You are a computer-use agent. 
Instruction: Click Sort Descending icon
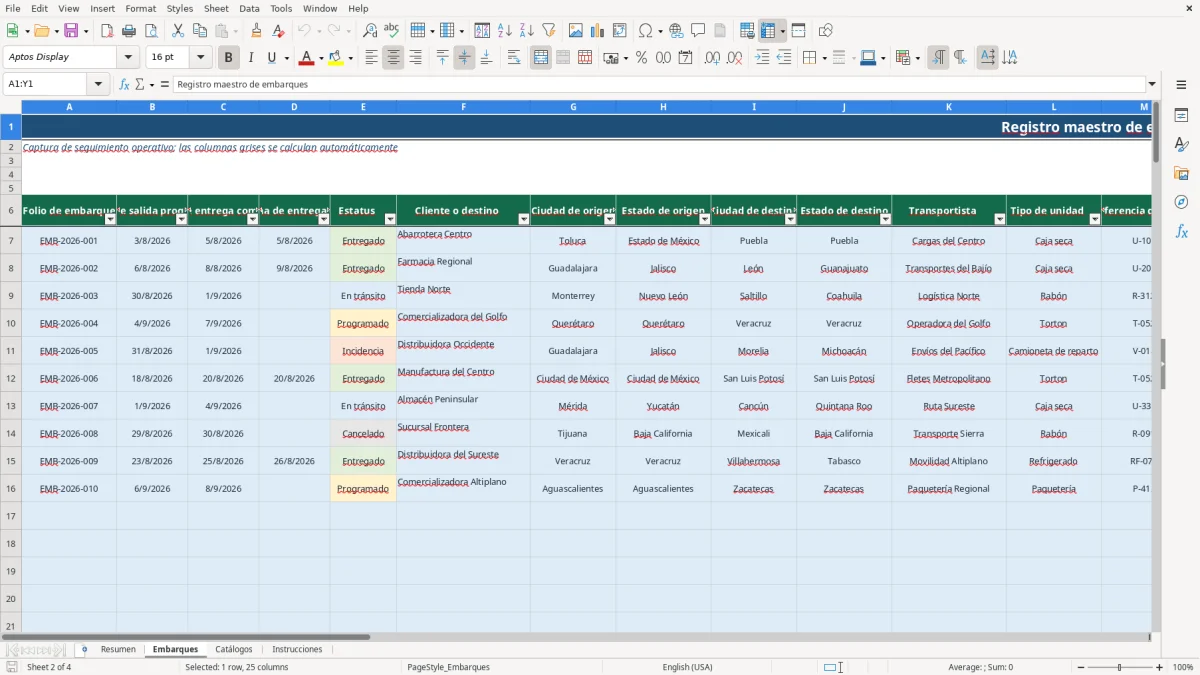[x=527, y=31]
